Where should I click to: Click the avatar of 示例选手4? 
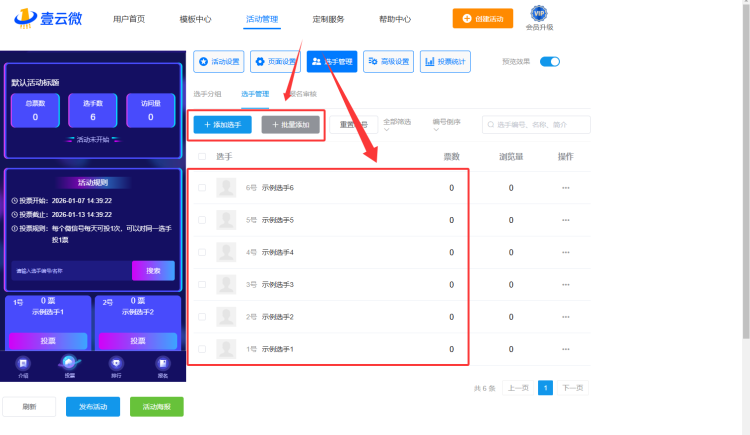point(227,252)
